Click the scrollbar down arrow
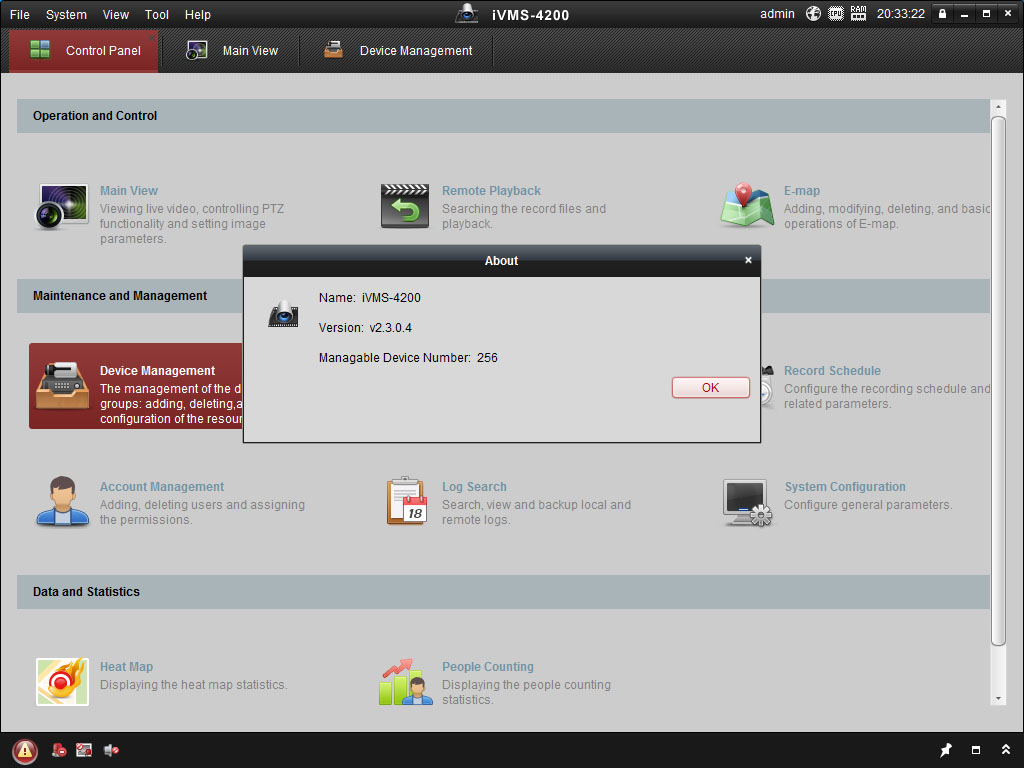This screenshot has width=1024, height=768. (x=998, y=698)
